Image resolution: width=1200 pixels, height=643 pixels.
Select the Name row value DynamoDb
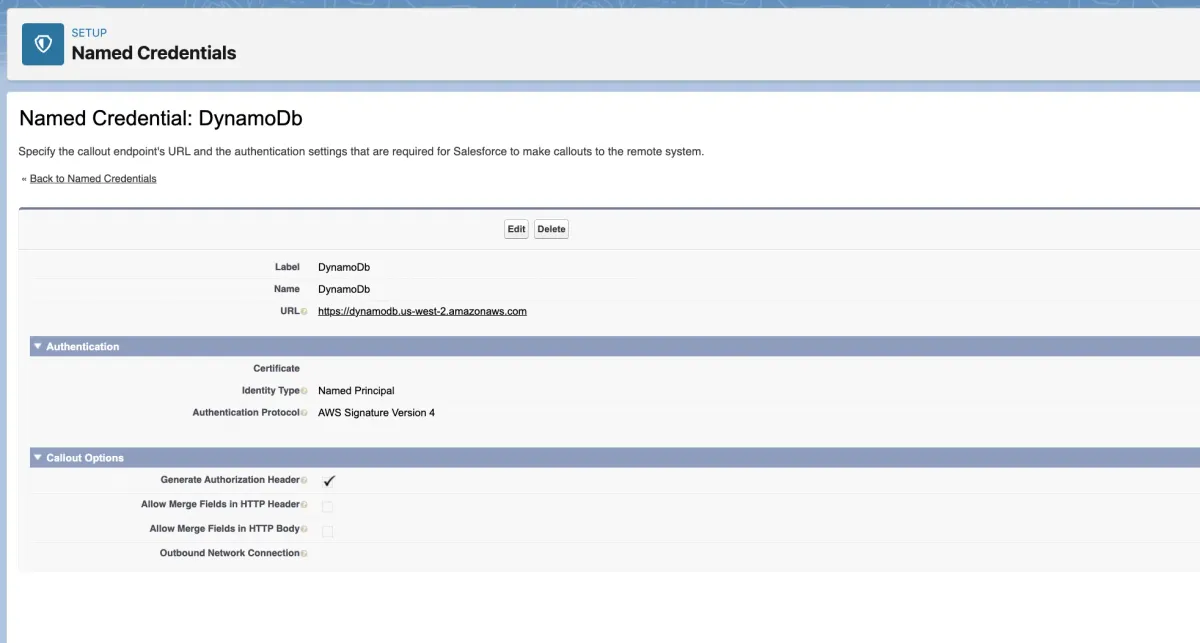point(344,289)
